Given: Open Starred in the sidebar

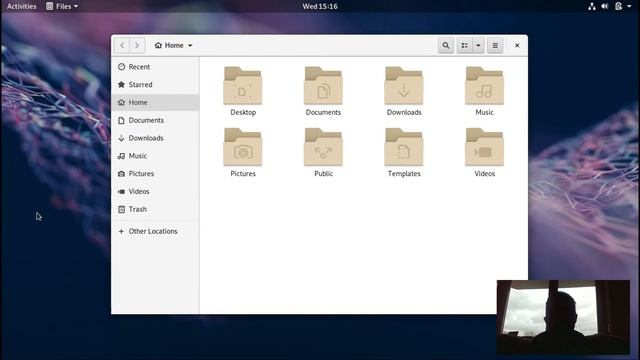Looking at the screenshot, I should click(155, 84).
